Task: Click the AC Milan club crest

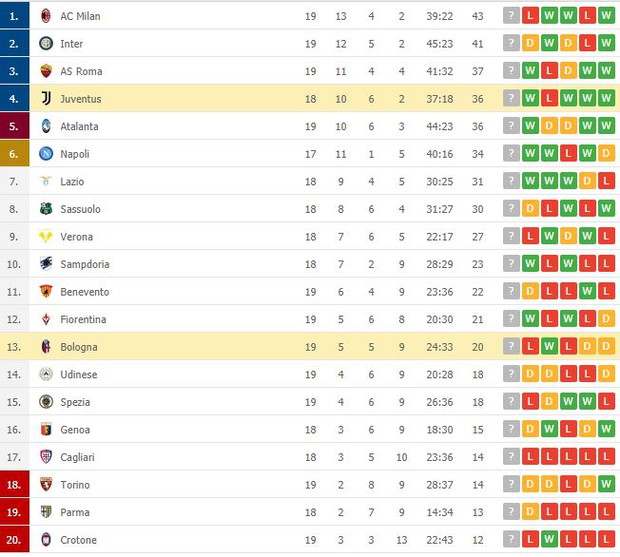Action: pyautogui.click(x=46, y=16)
